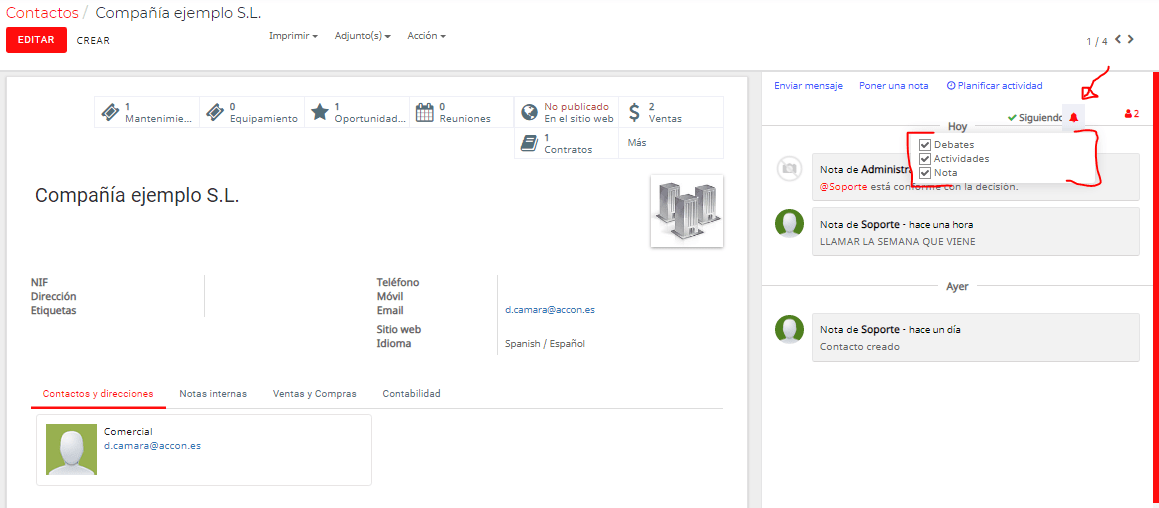Toggle the Siguiendo follow status
The height and width of the screenshot is (508, 1159).
1035,118
